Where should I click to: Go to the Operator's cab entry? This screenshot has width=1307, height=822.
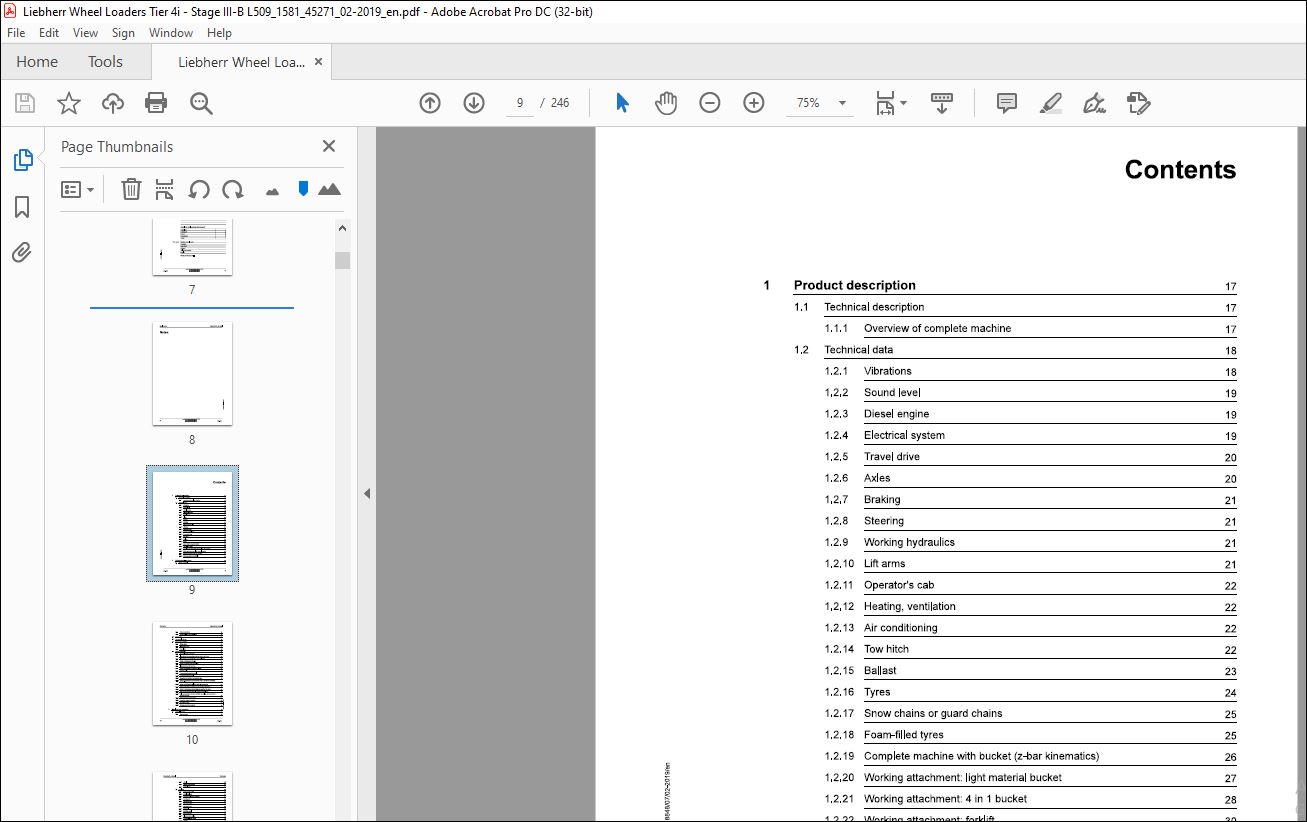899,585
